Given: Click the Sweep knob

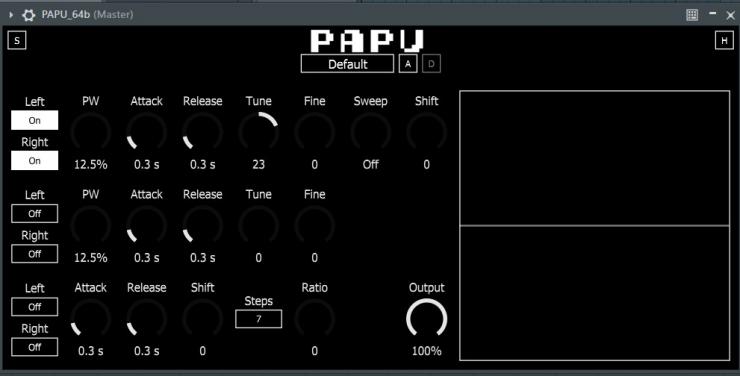Looking at the screenshot, I should click(x=370, y=133).
